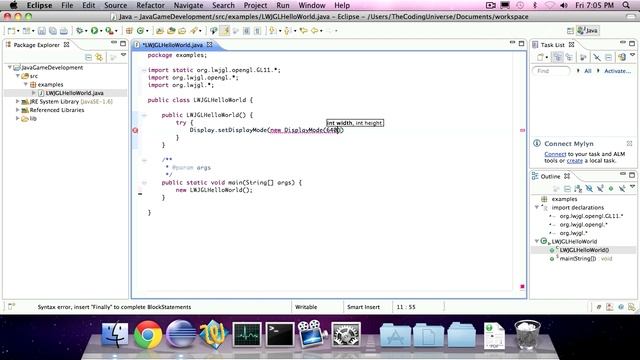Viewport: 640px width, 360px height.
Task: Collapse import declarations in Outline
Action: [537, 207]
